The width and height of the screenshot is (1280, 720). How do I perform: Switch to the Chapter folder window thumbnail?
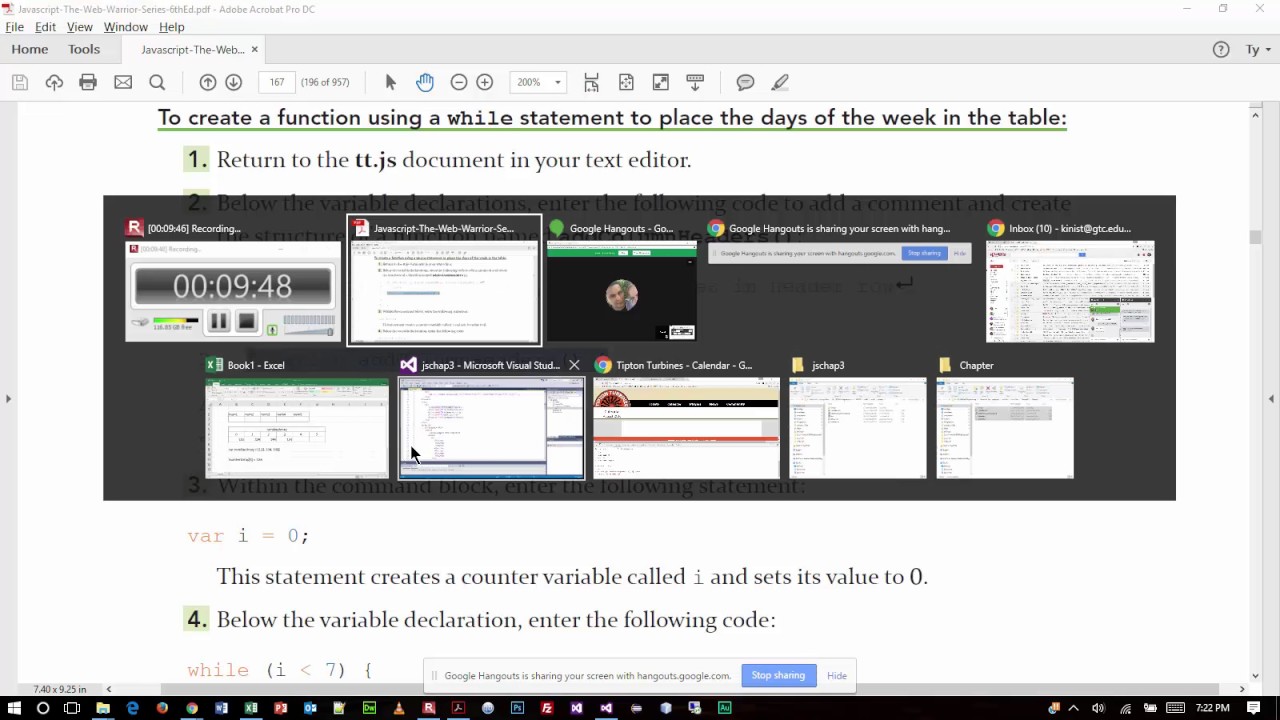coord(1005,417)
